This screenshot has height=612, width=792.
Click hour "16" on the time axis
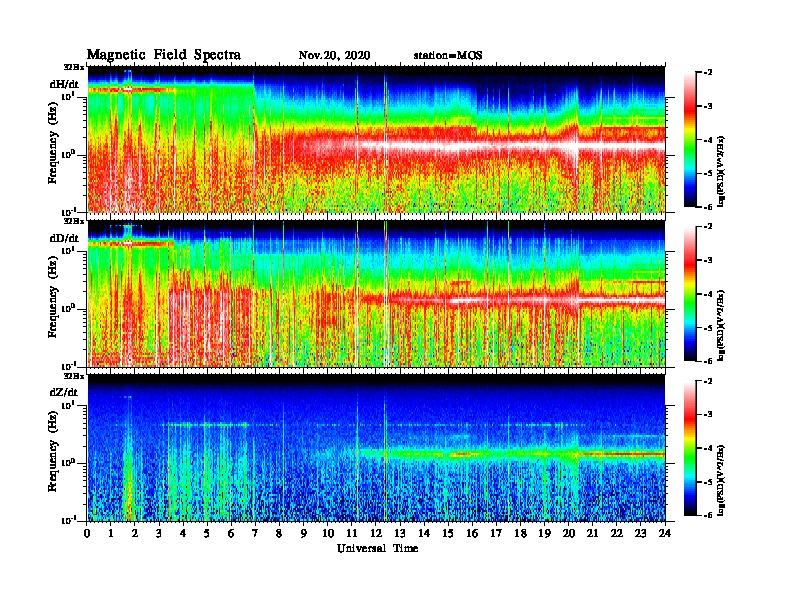(472, 533)
